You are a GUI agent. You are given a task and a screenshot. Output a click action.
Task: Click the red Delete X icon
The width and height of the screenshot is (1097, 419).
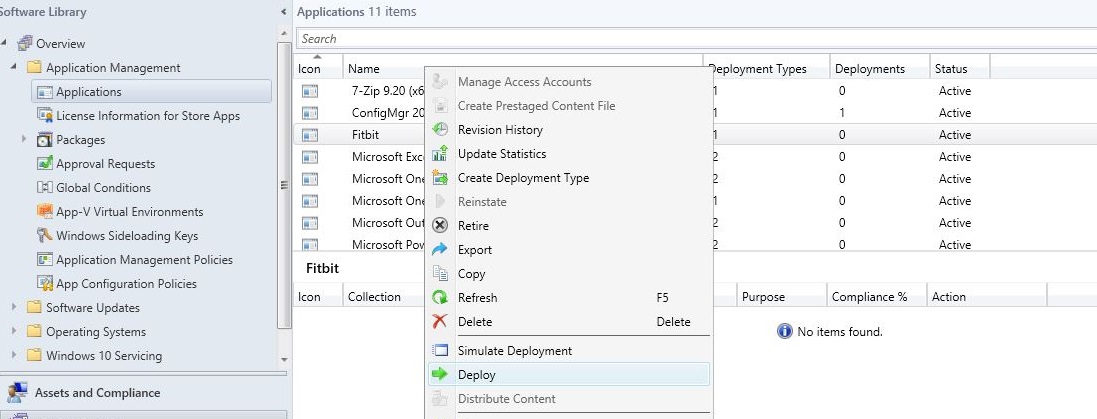440,322
